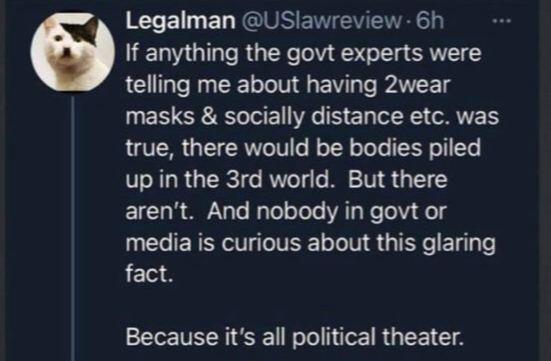Click the vertical thread connector line

pos(73,228)
